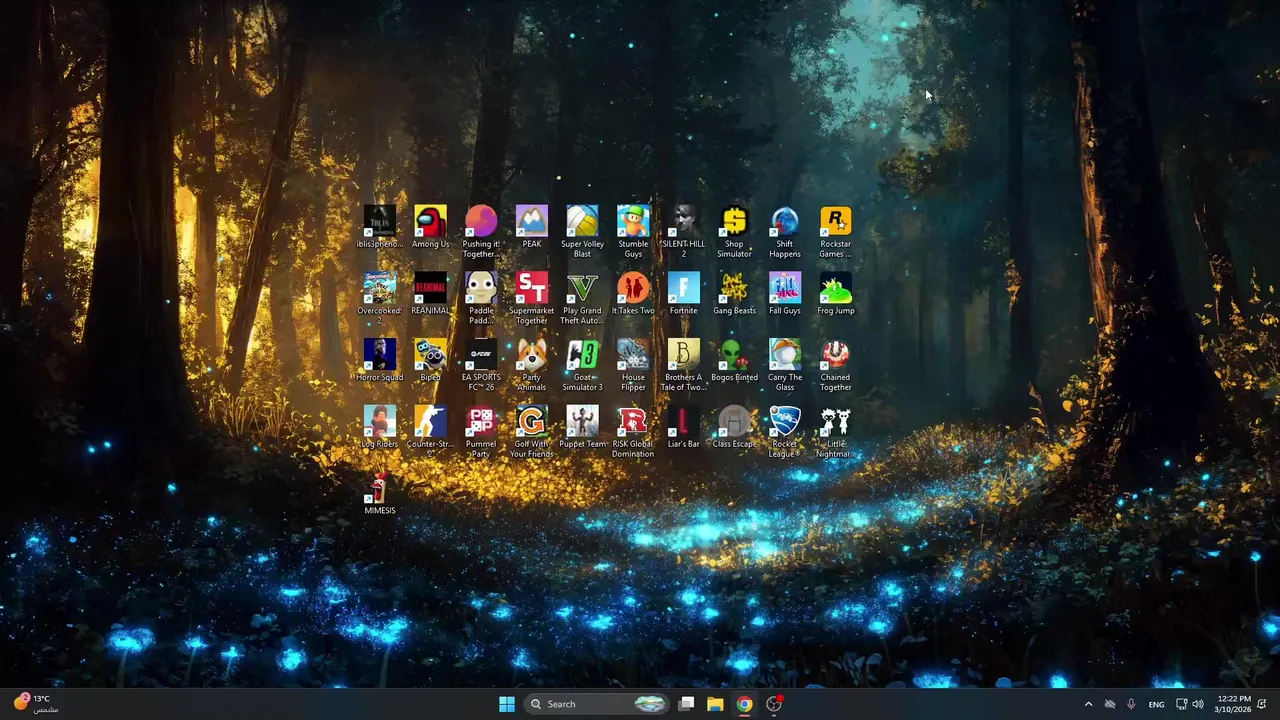Select the Class Escape icon

point(734,427)
